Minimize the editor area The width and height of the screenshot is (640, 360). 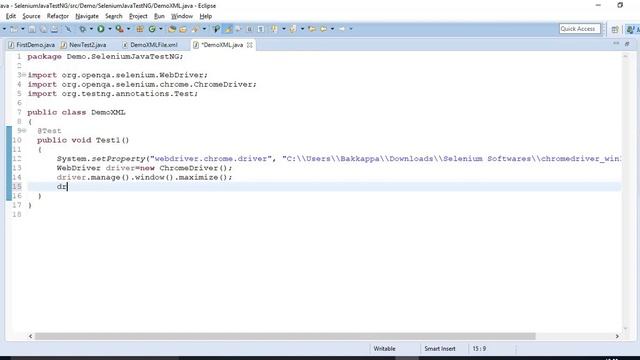click(616, 43)
